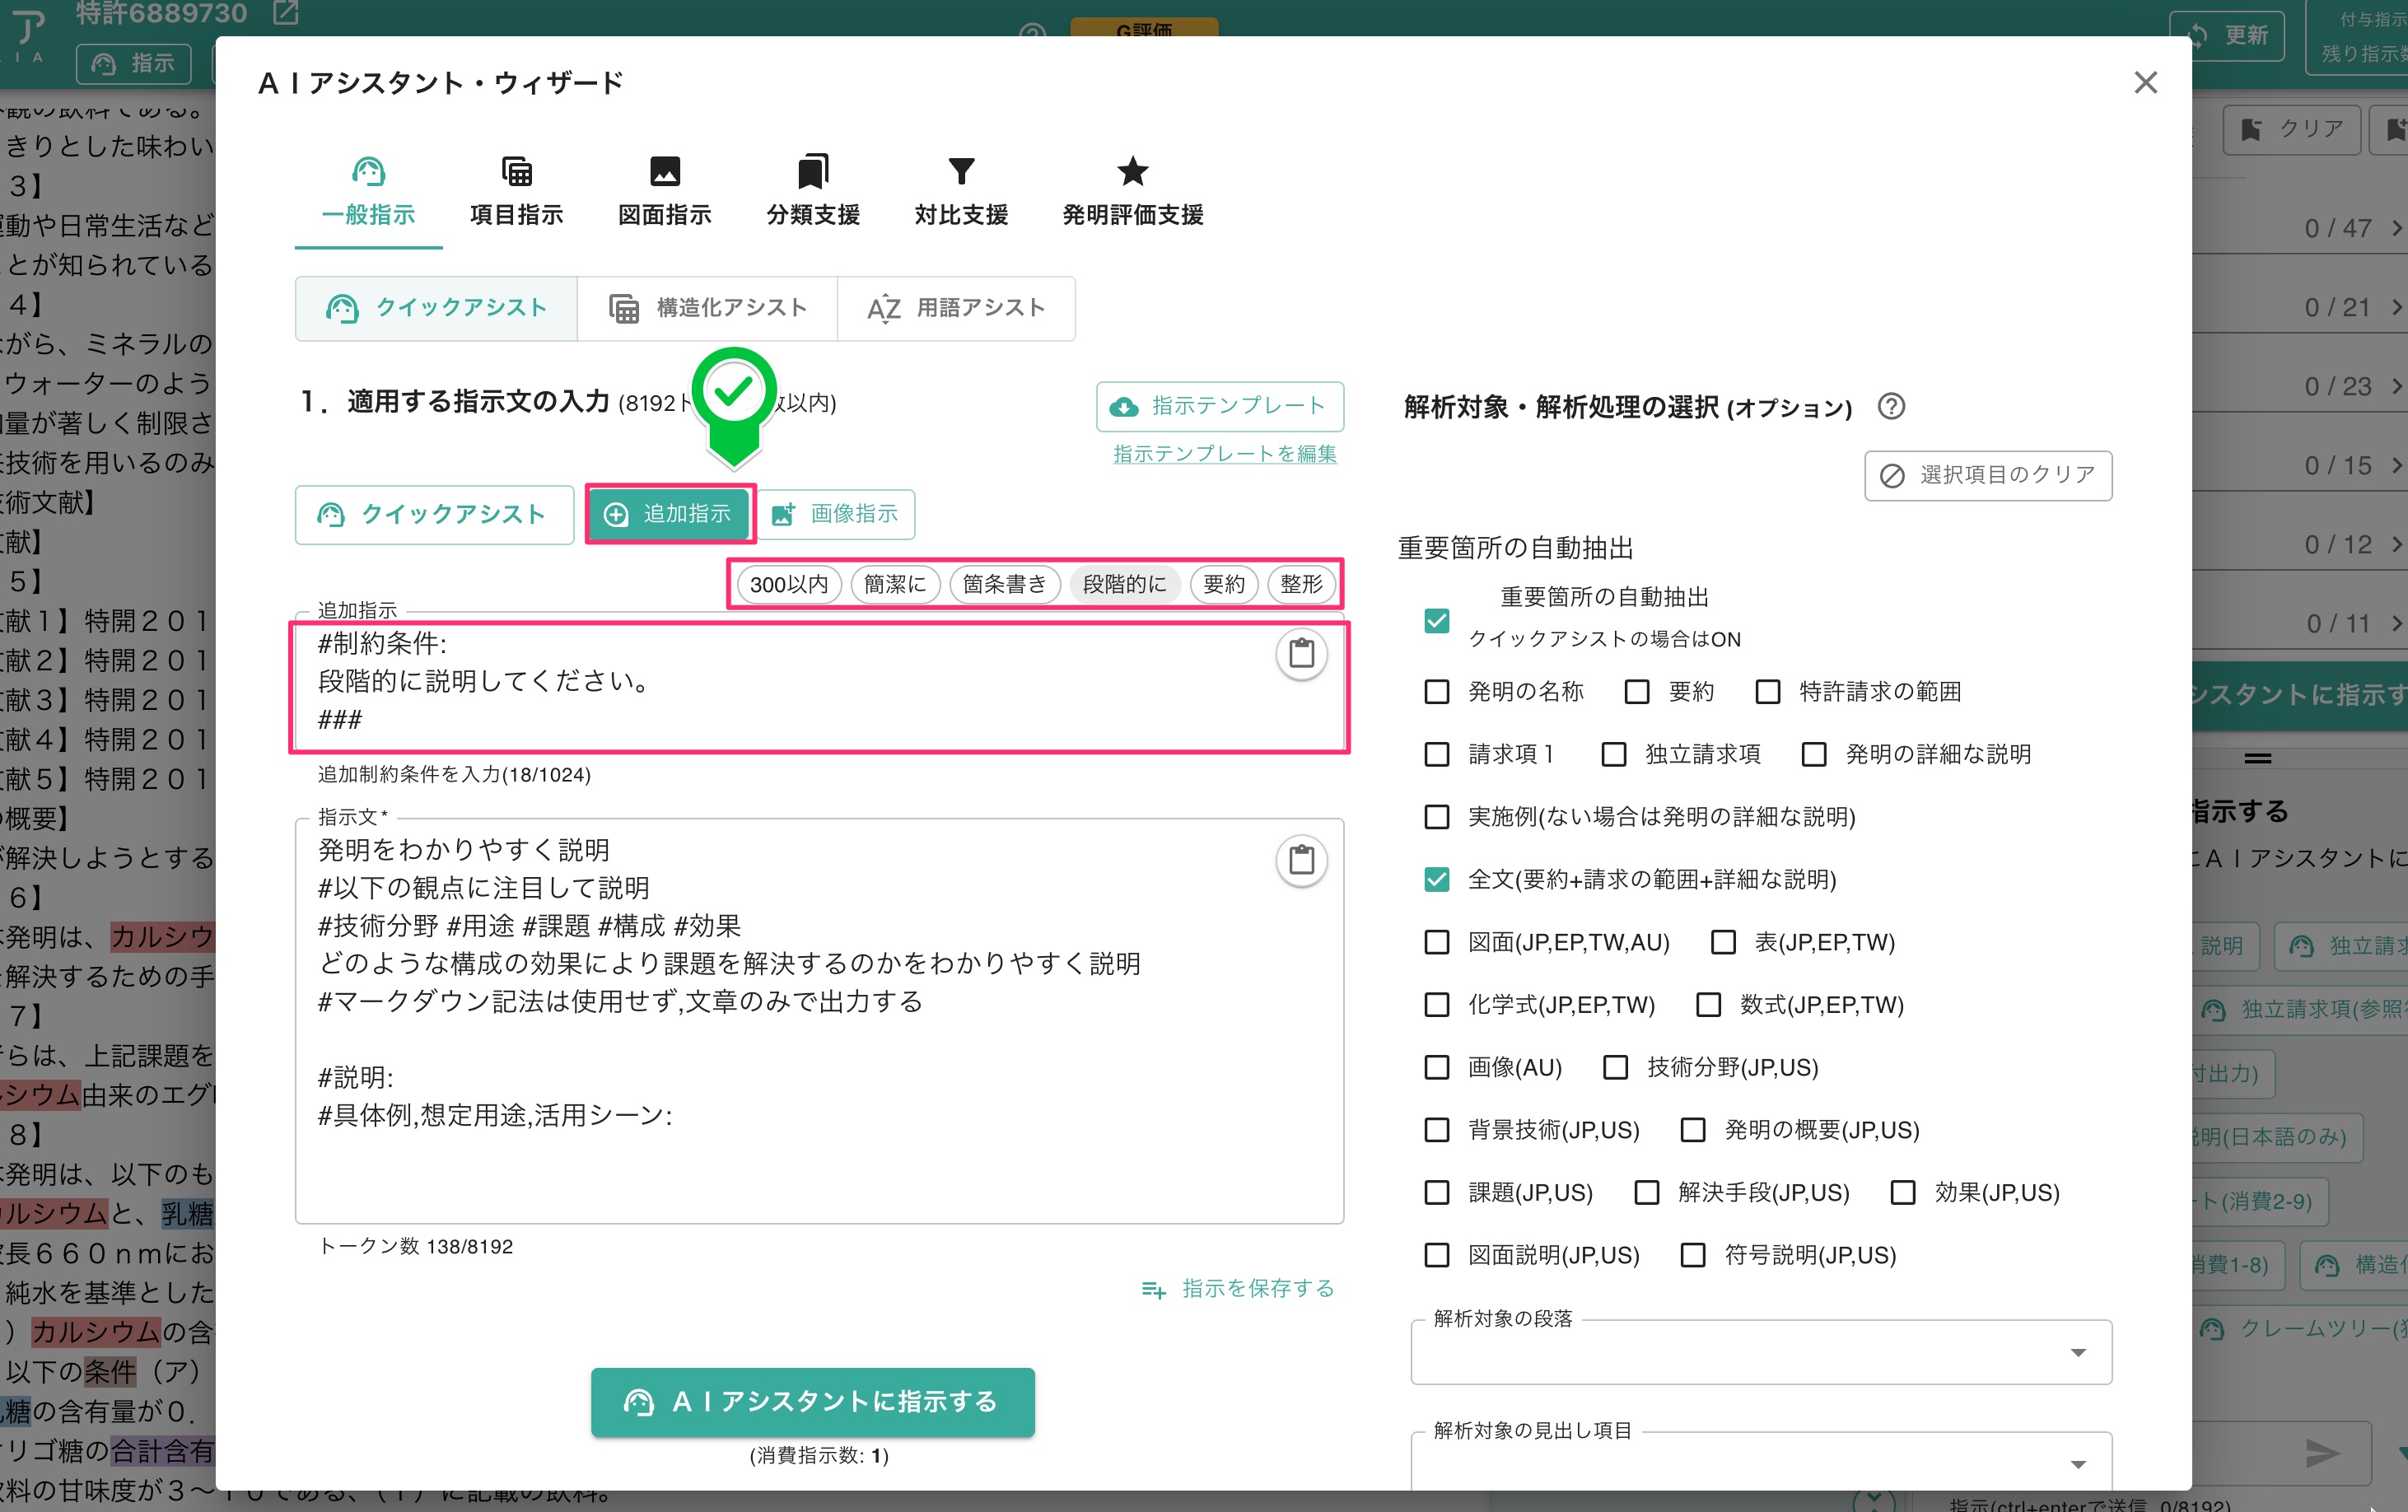Click the 画像指示 button
2408x1512 pixels.
coord(836,514)
